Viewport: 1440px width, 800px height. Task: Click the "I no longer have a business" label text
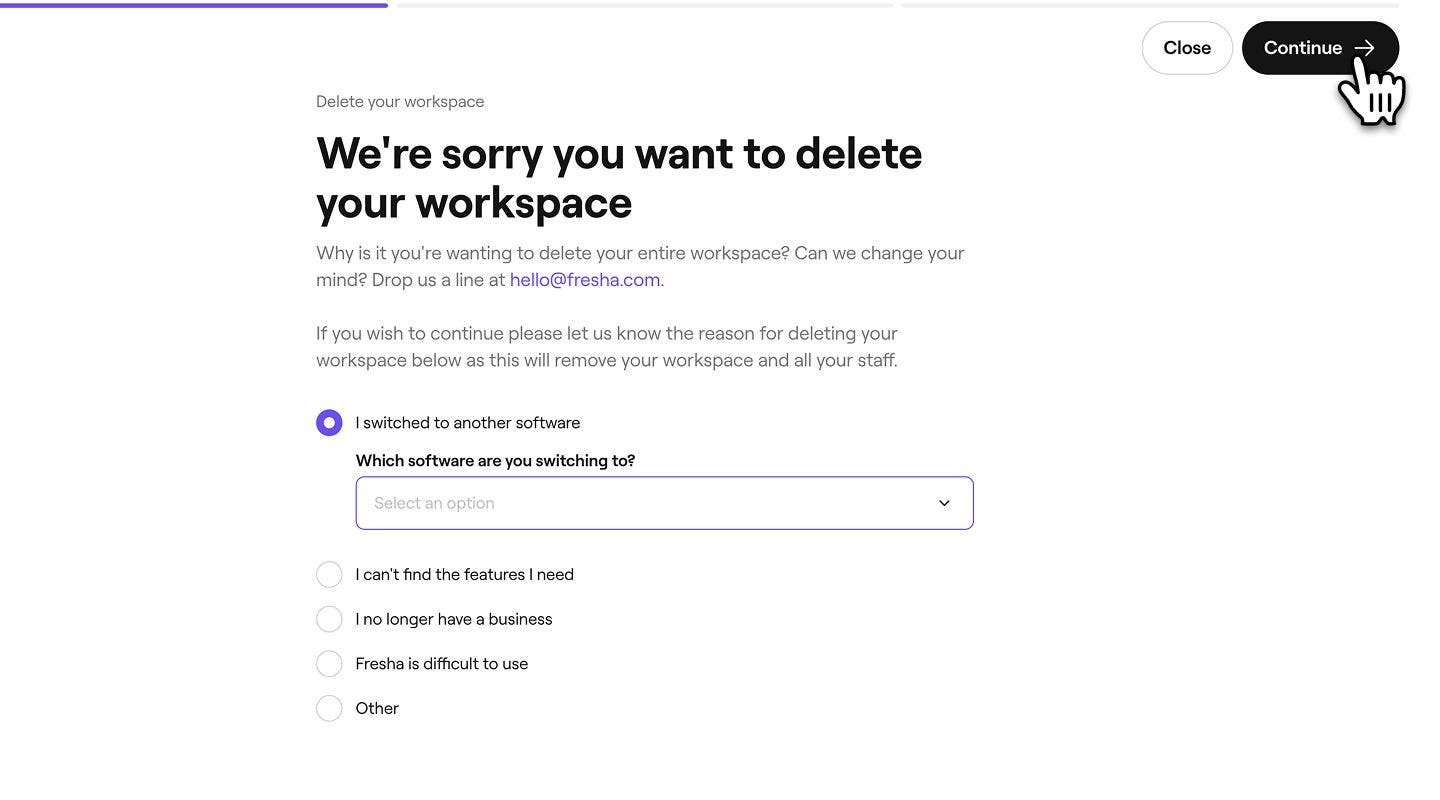click(454, 619)
